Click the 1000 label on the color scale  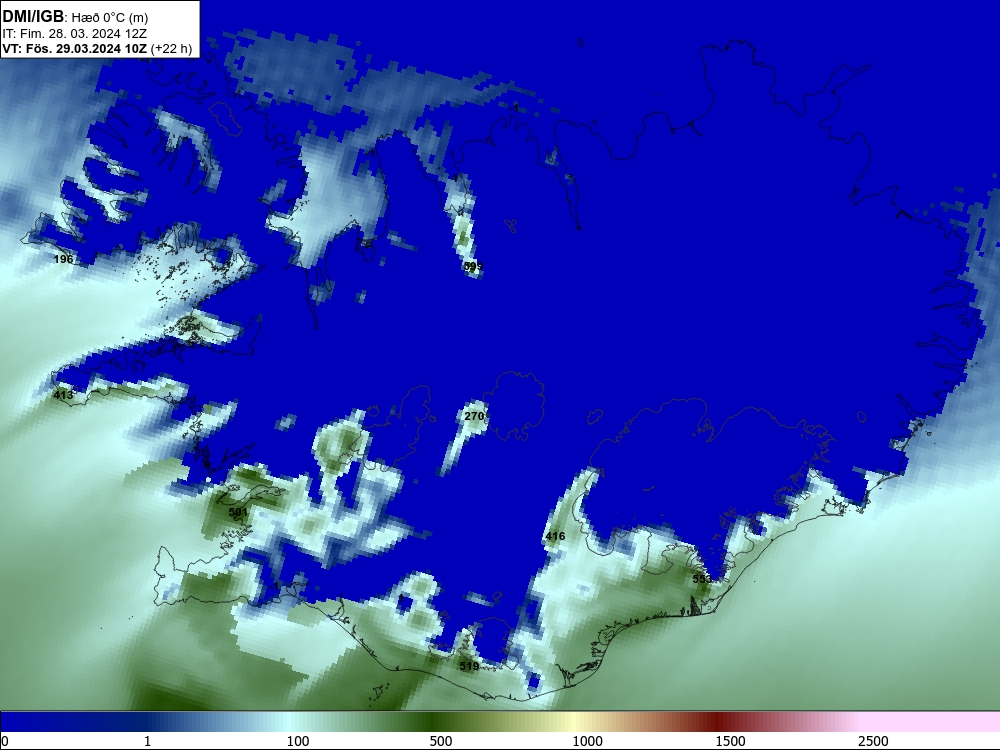click(587, 741)
